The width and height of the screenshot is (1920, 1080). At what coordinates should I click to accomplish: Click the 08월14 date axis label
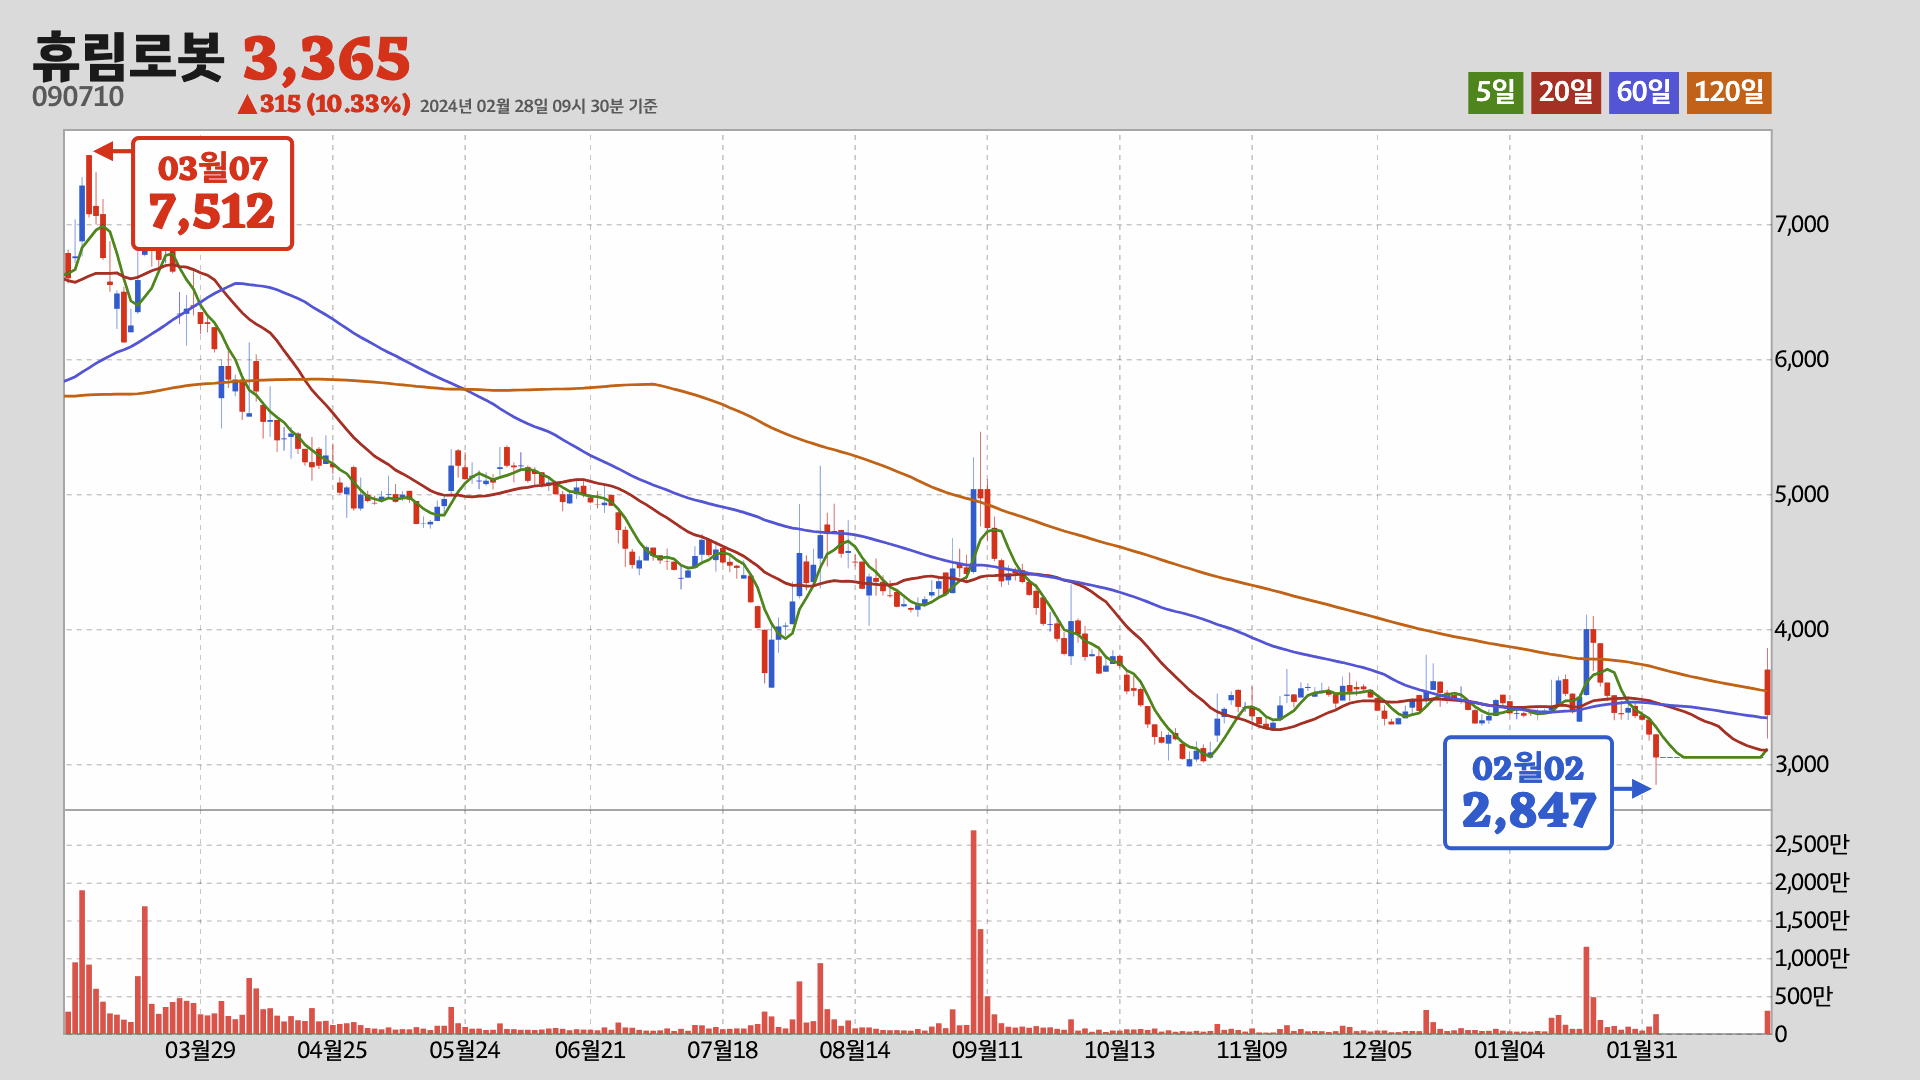855,1050
